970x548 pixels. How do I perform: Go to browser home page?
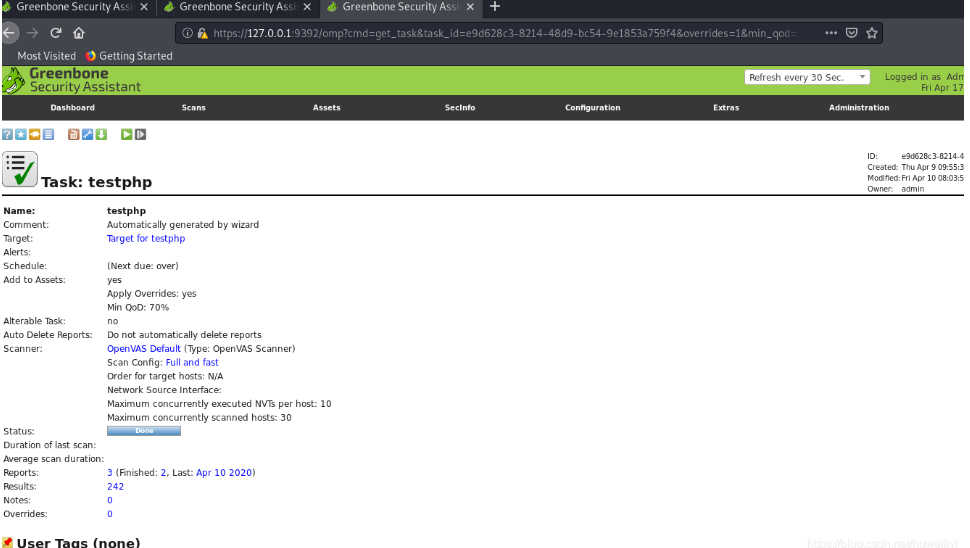point(79,33)
